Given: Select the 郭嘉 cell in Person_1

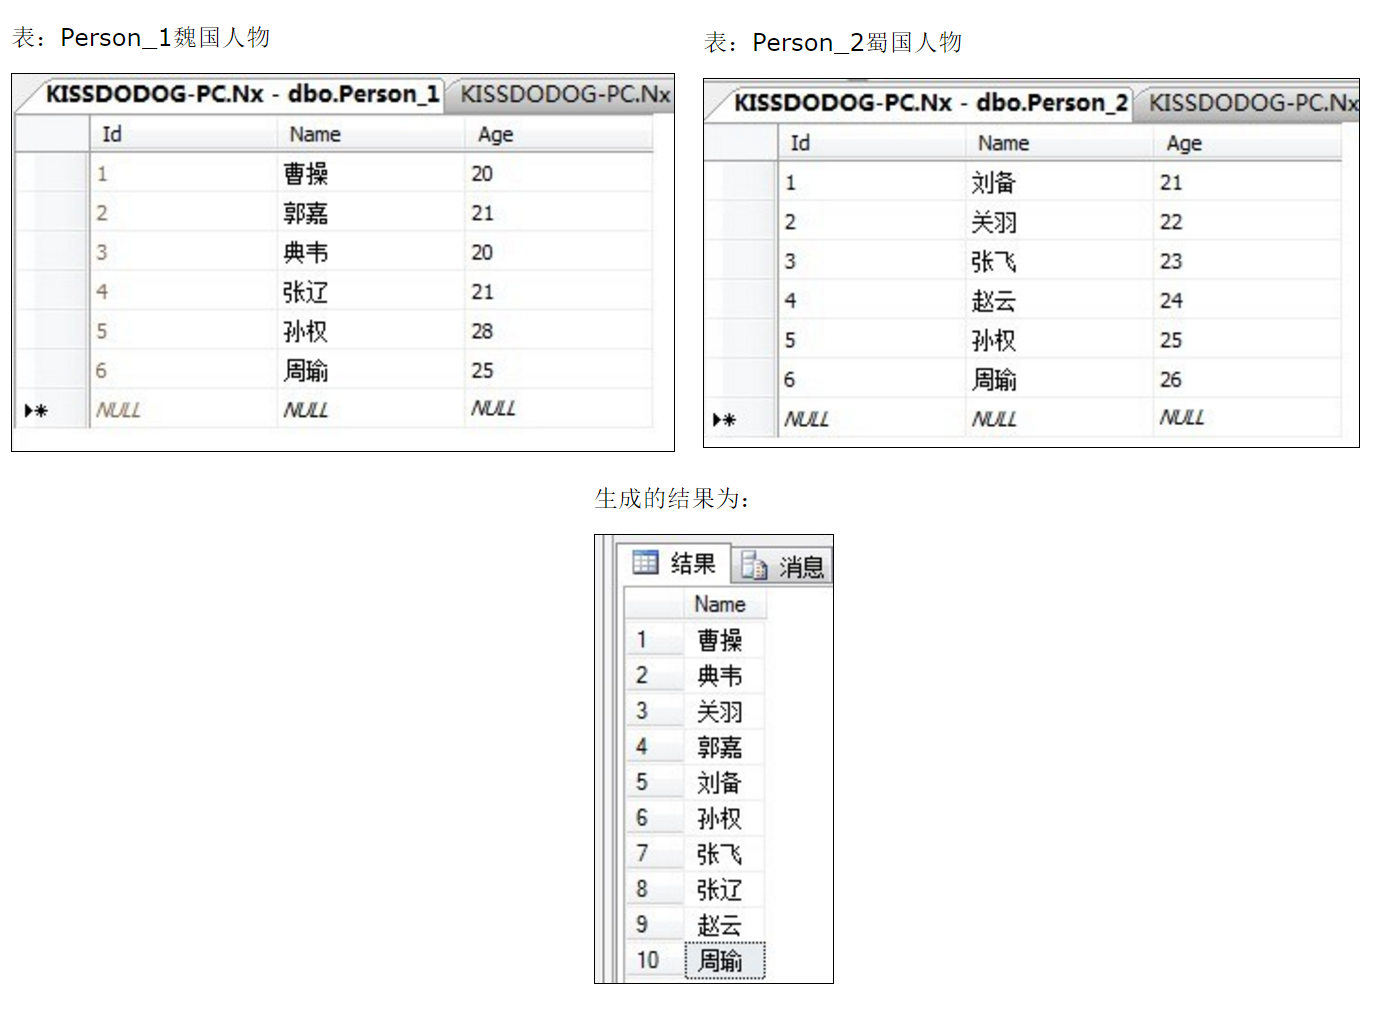Looking at the screenshot, I should click(x=371, y=213).
